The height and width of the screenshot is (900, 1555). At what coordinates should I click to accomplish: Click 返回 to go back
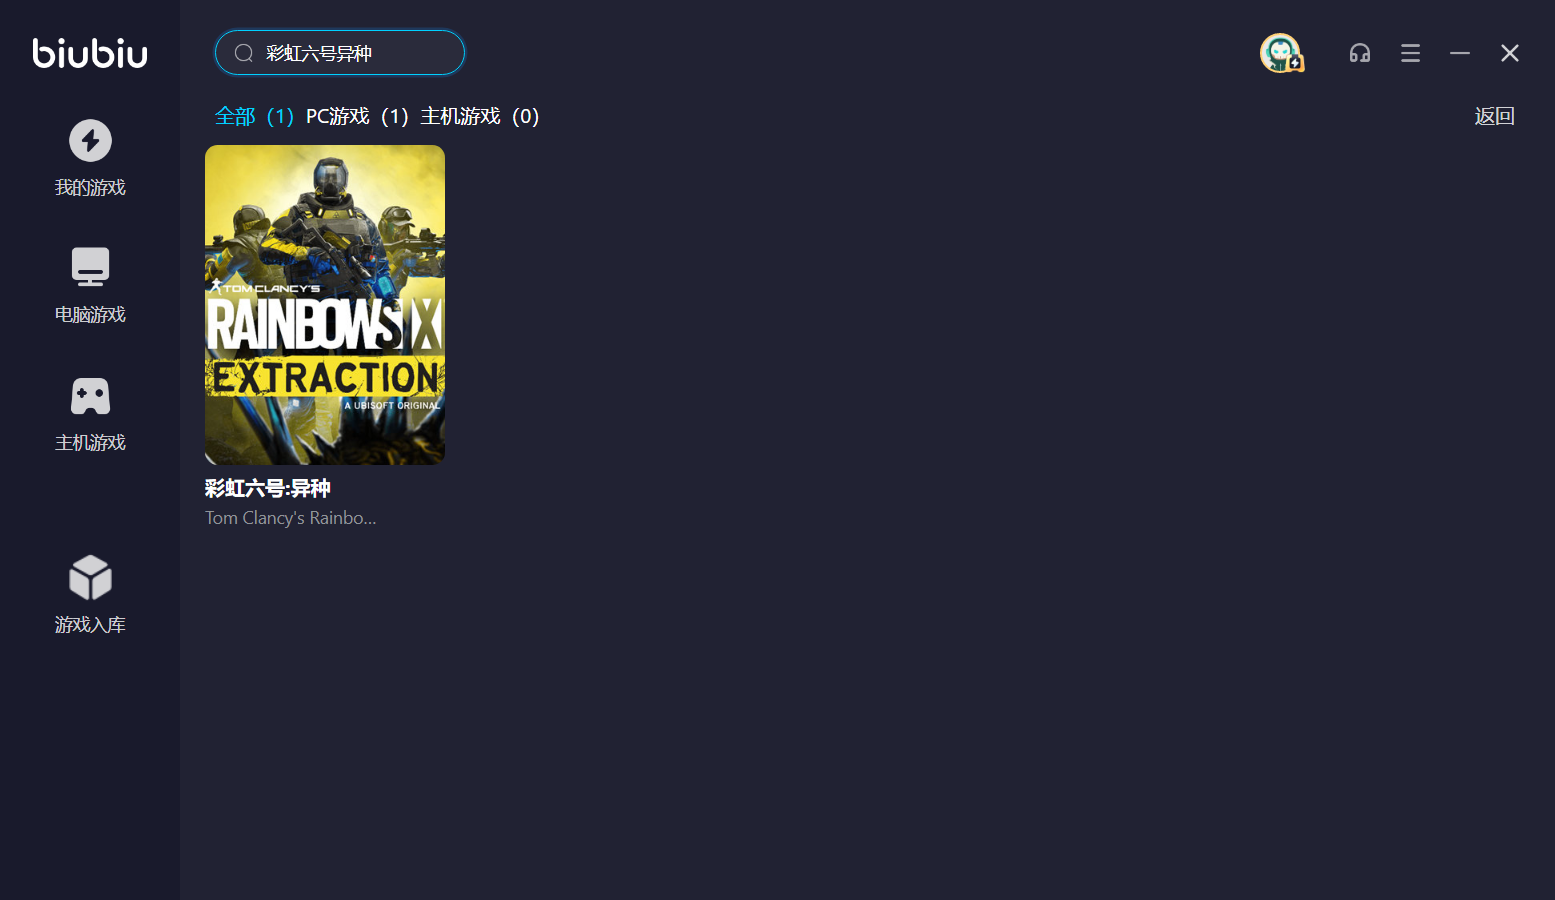tap(1494, 116)
